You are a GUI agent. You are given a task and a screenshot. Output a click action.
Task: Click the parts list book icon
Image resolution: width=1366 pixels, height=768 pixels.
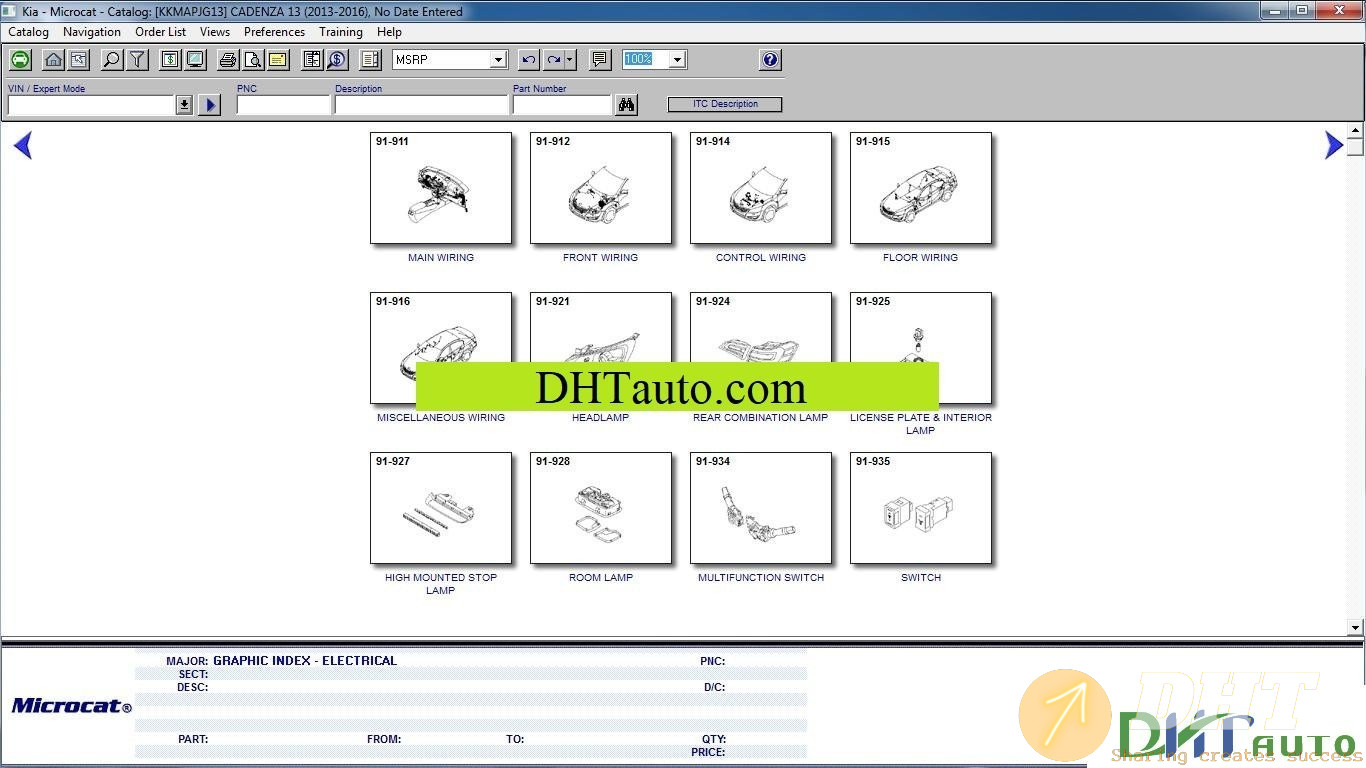pyautogui.click(x=312, y=60)
